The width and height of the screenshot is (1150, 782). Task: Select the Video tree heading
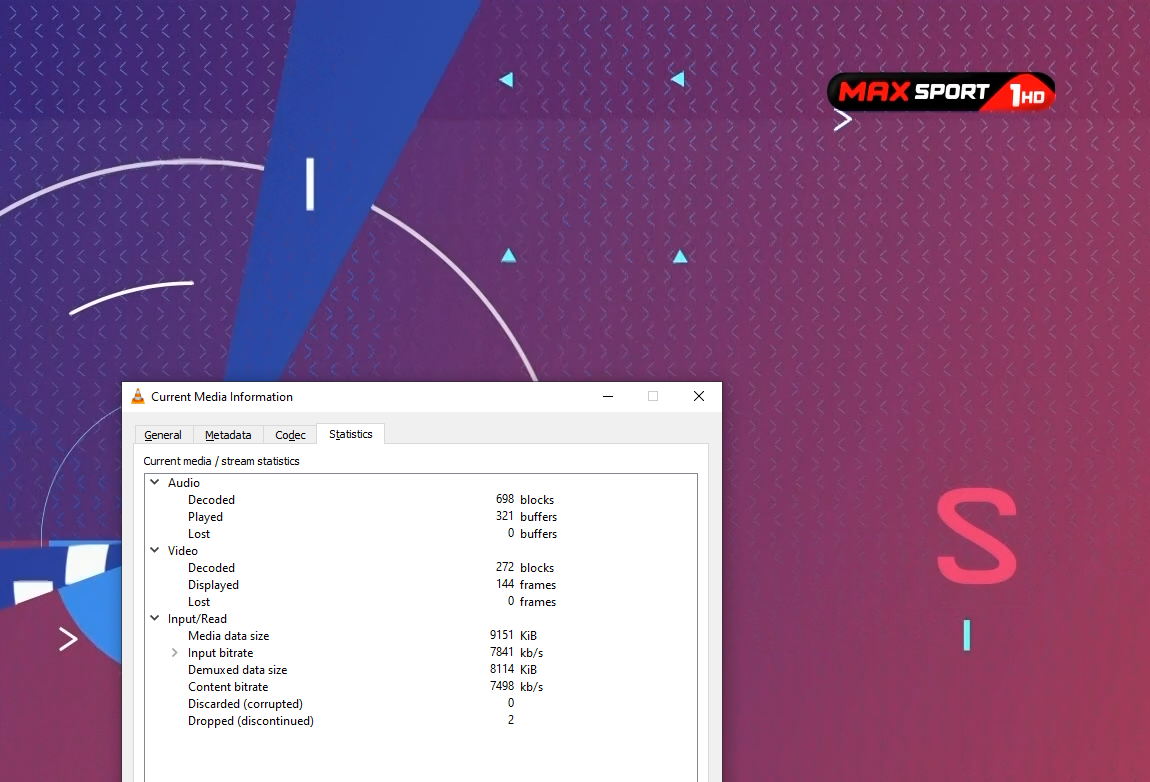click(183, 551)
